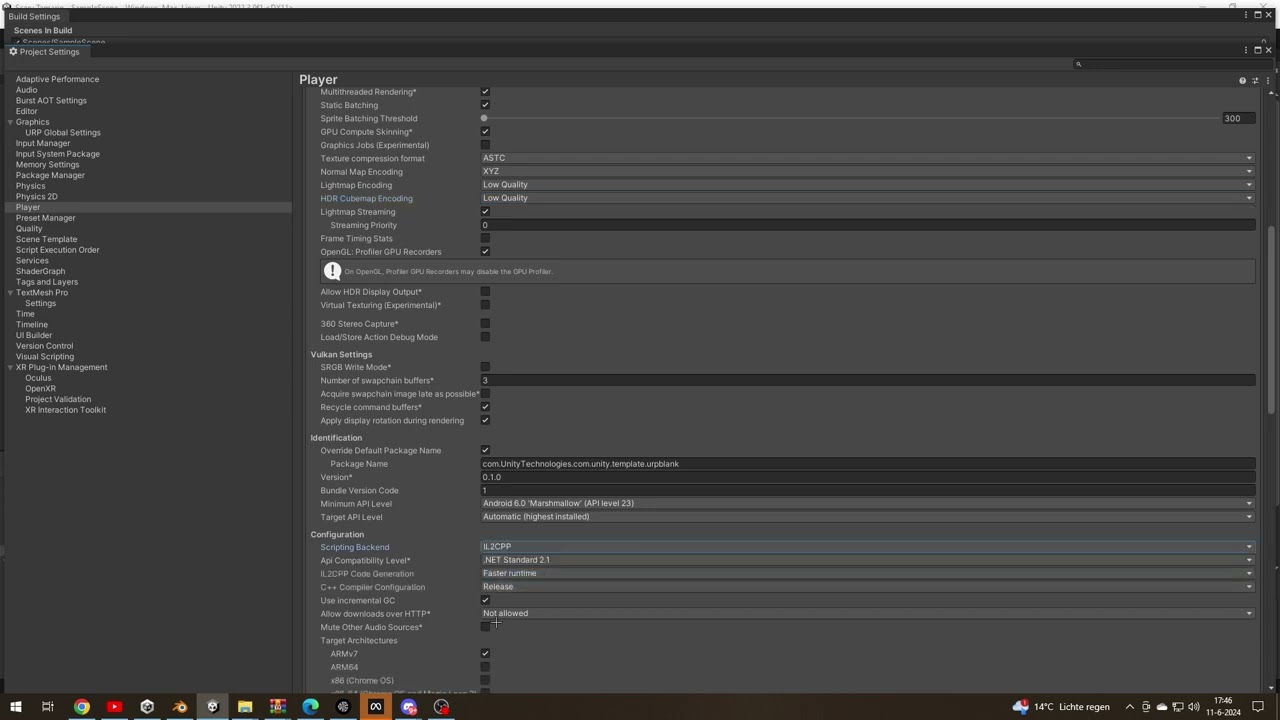1280x720 pixels.
Task: Collapse the Graphics tree section
Action: [x=10, y=122]
